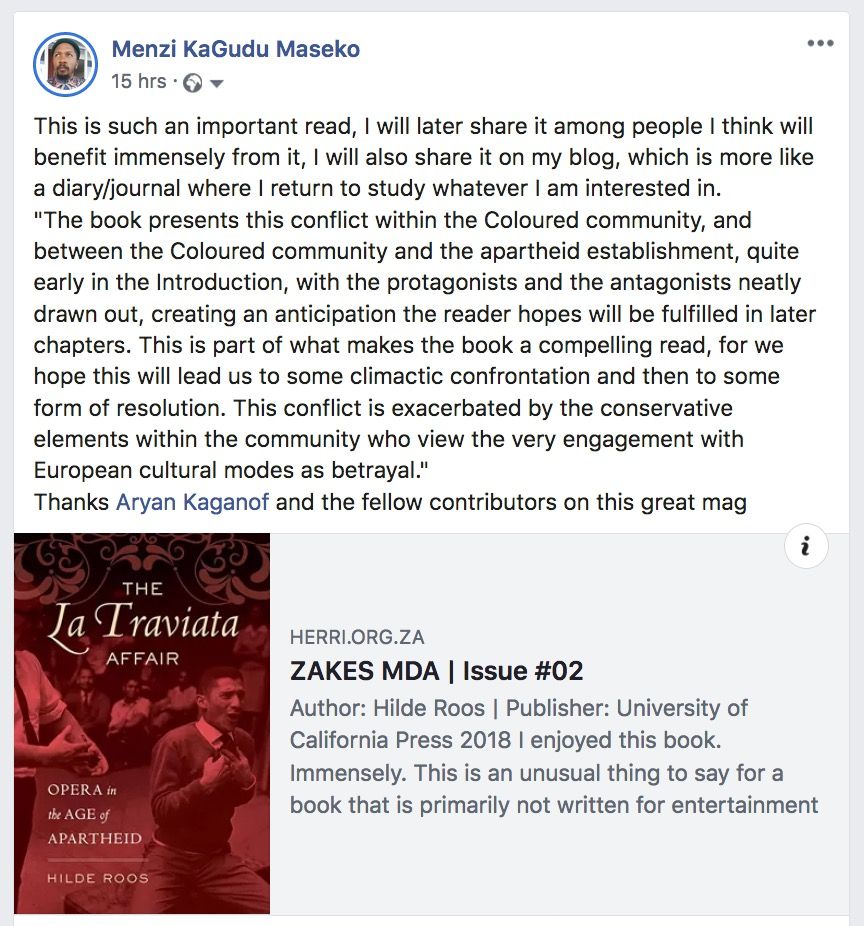Click the info icon on link preview
This screenshot has width=864, height=926.
pyautogui.click(x=806, y=547)
